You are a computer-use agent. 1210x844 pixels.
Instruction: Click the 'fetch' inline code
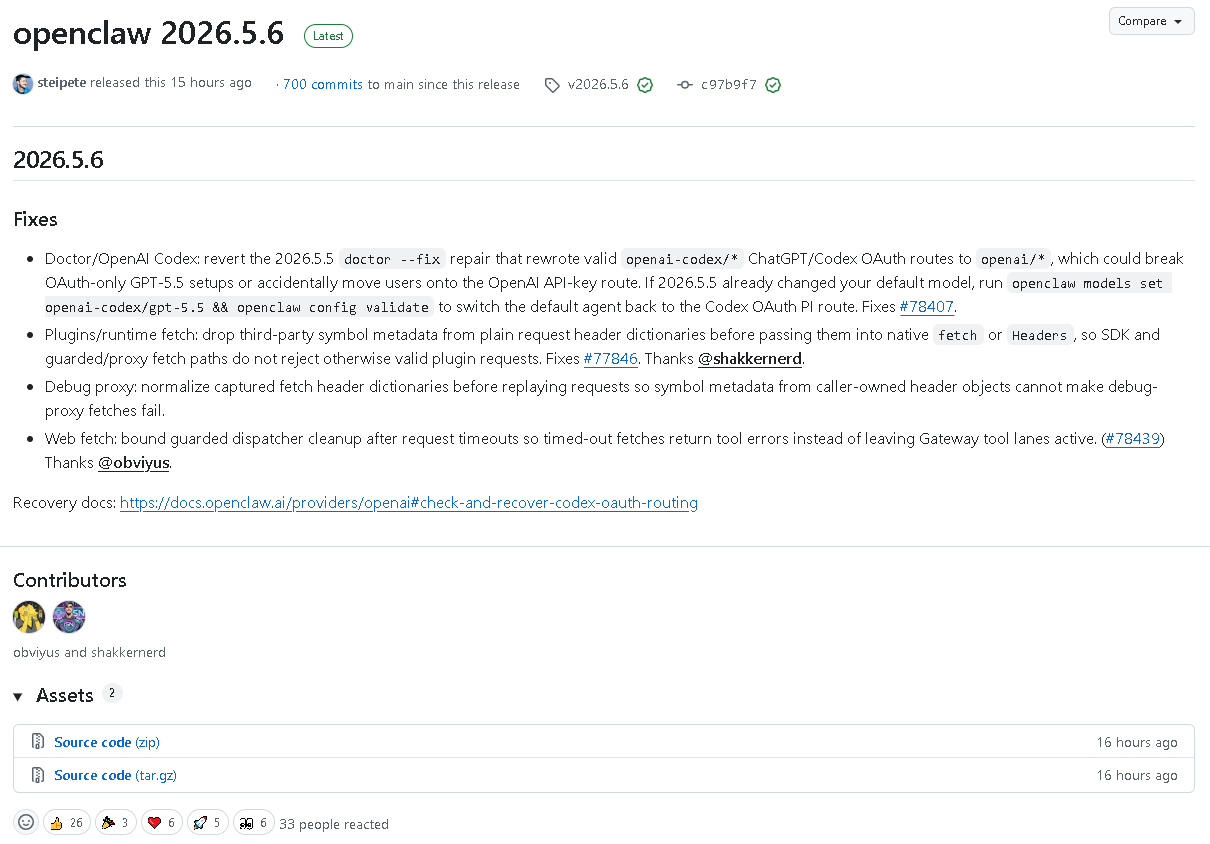957,335
